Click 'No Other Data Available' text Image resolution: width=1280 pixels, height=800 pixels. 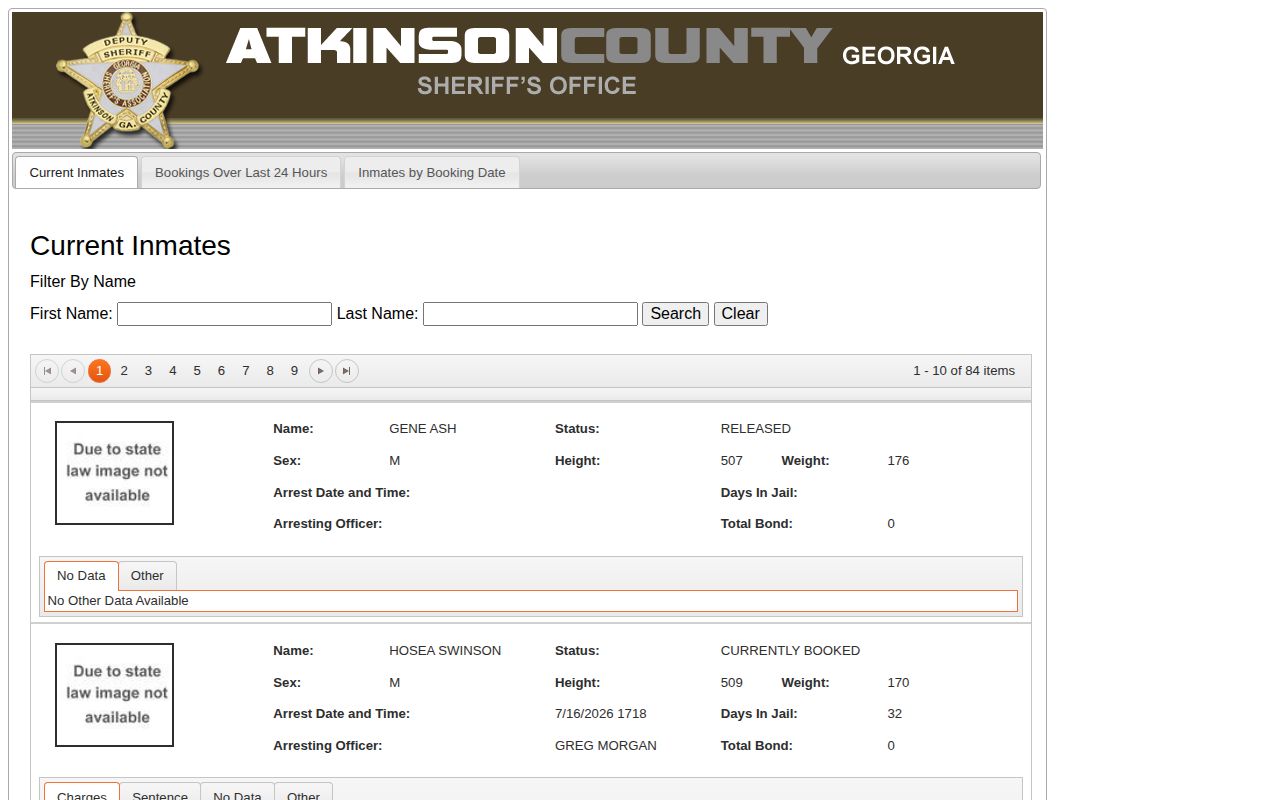point(118,601)
